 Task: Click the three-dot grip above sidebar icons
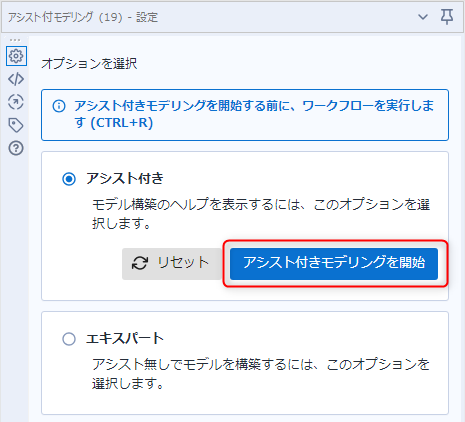point(15,40)
